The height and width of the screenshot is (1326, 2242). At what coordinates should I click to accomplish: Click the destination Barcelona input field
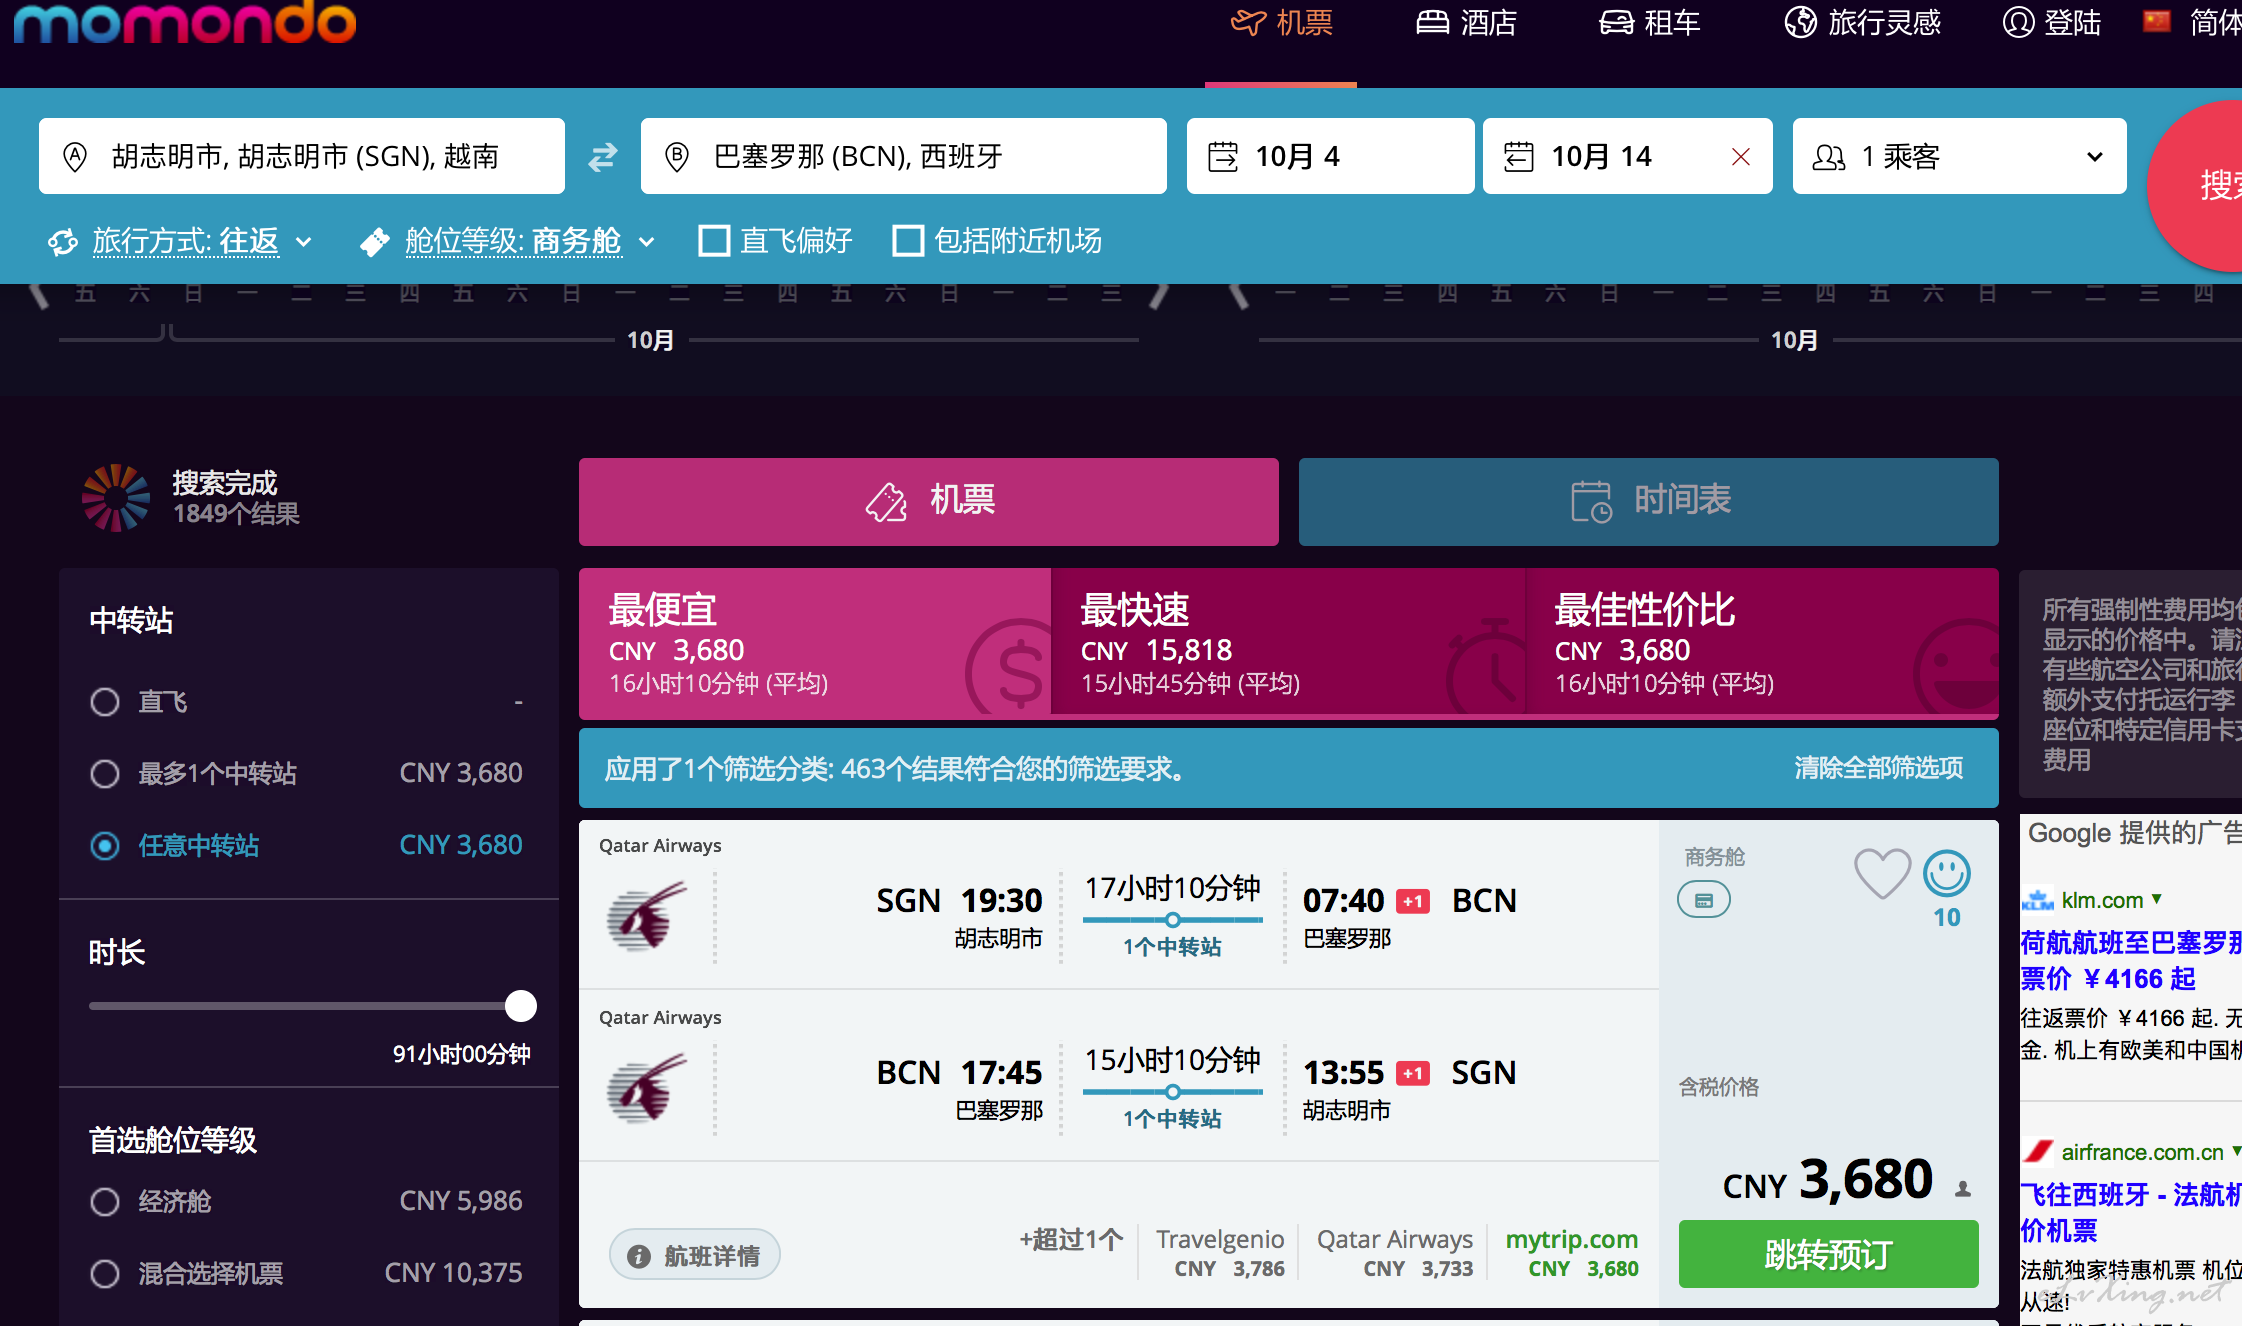(904, 156)
